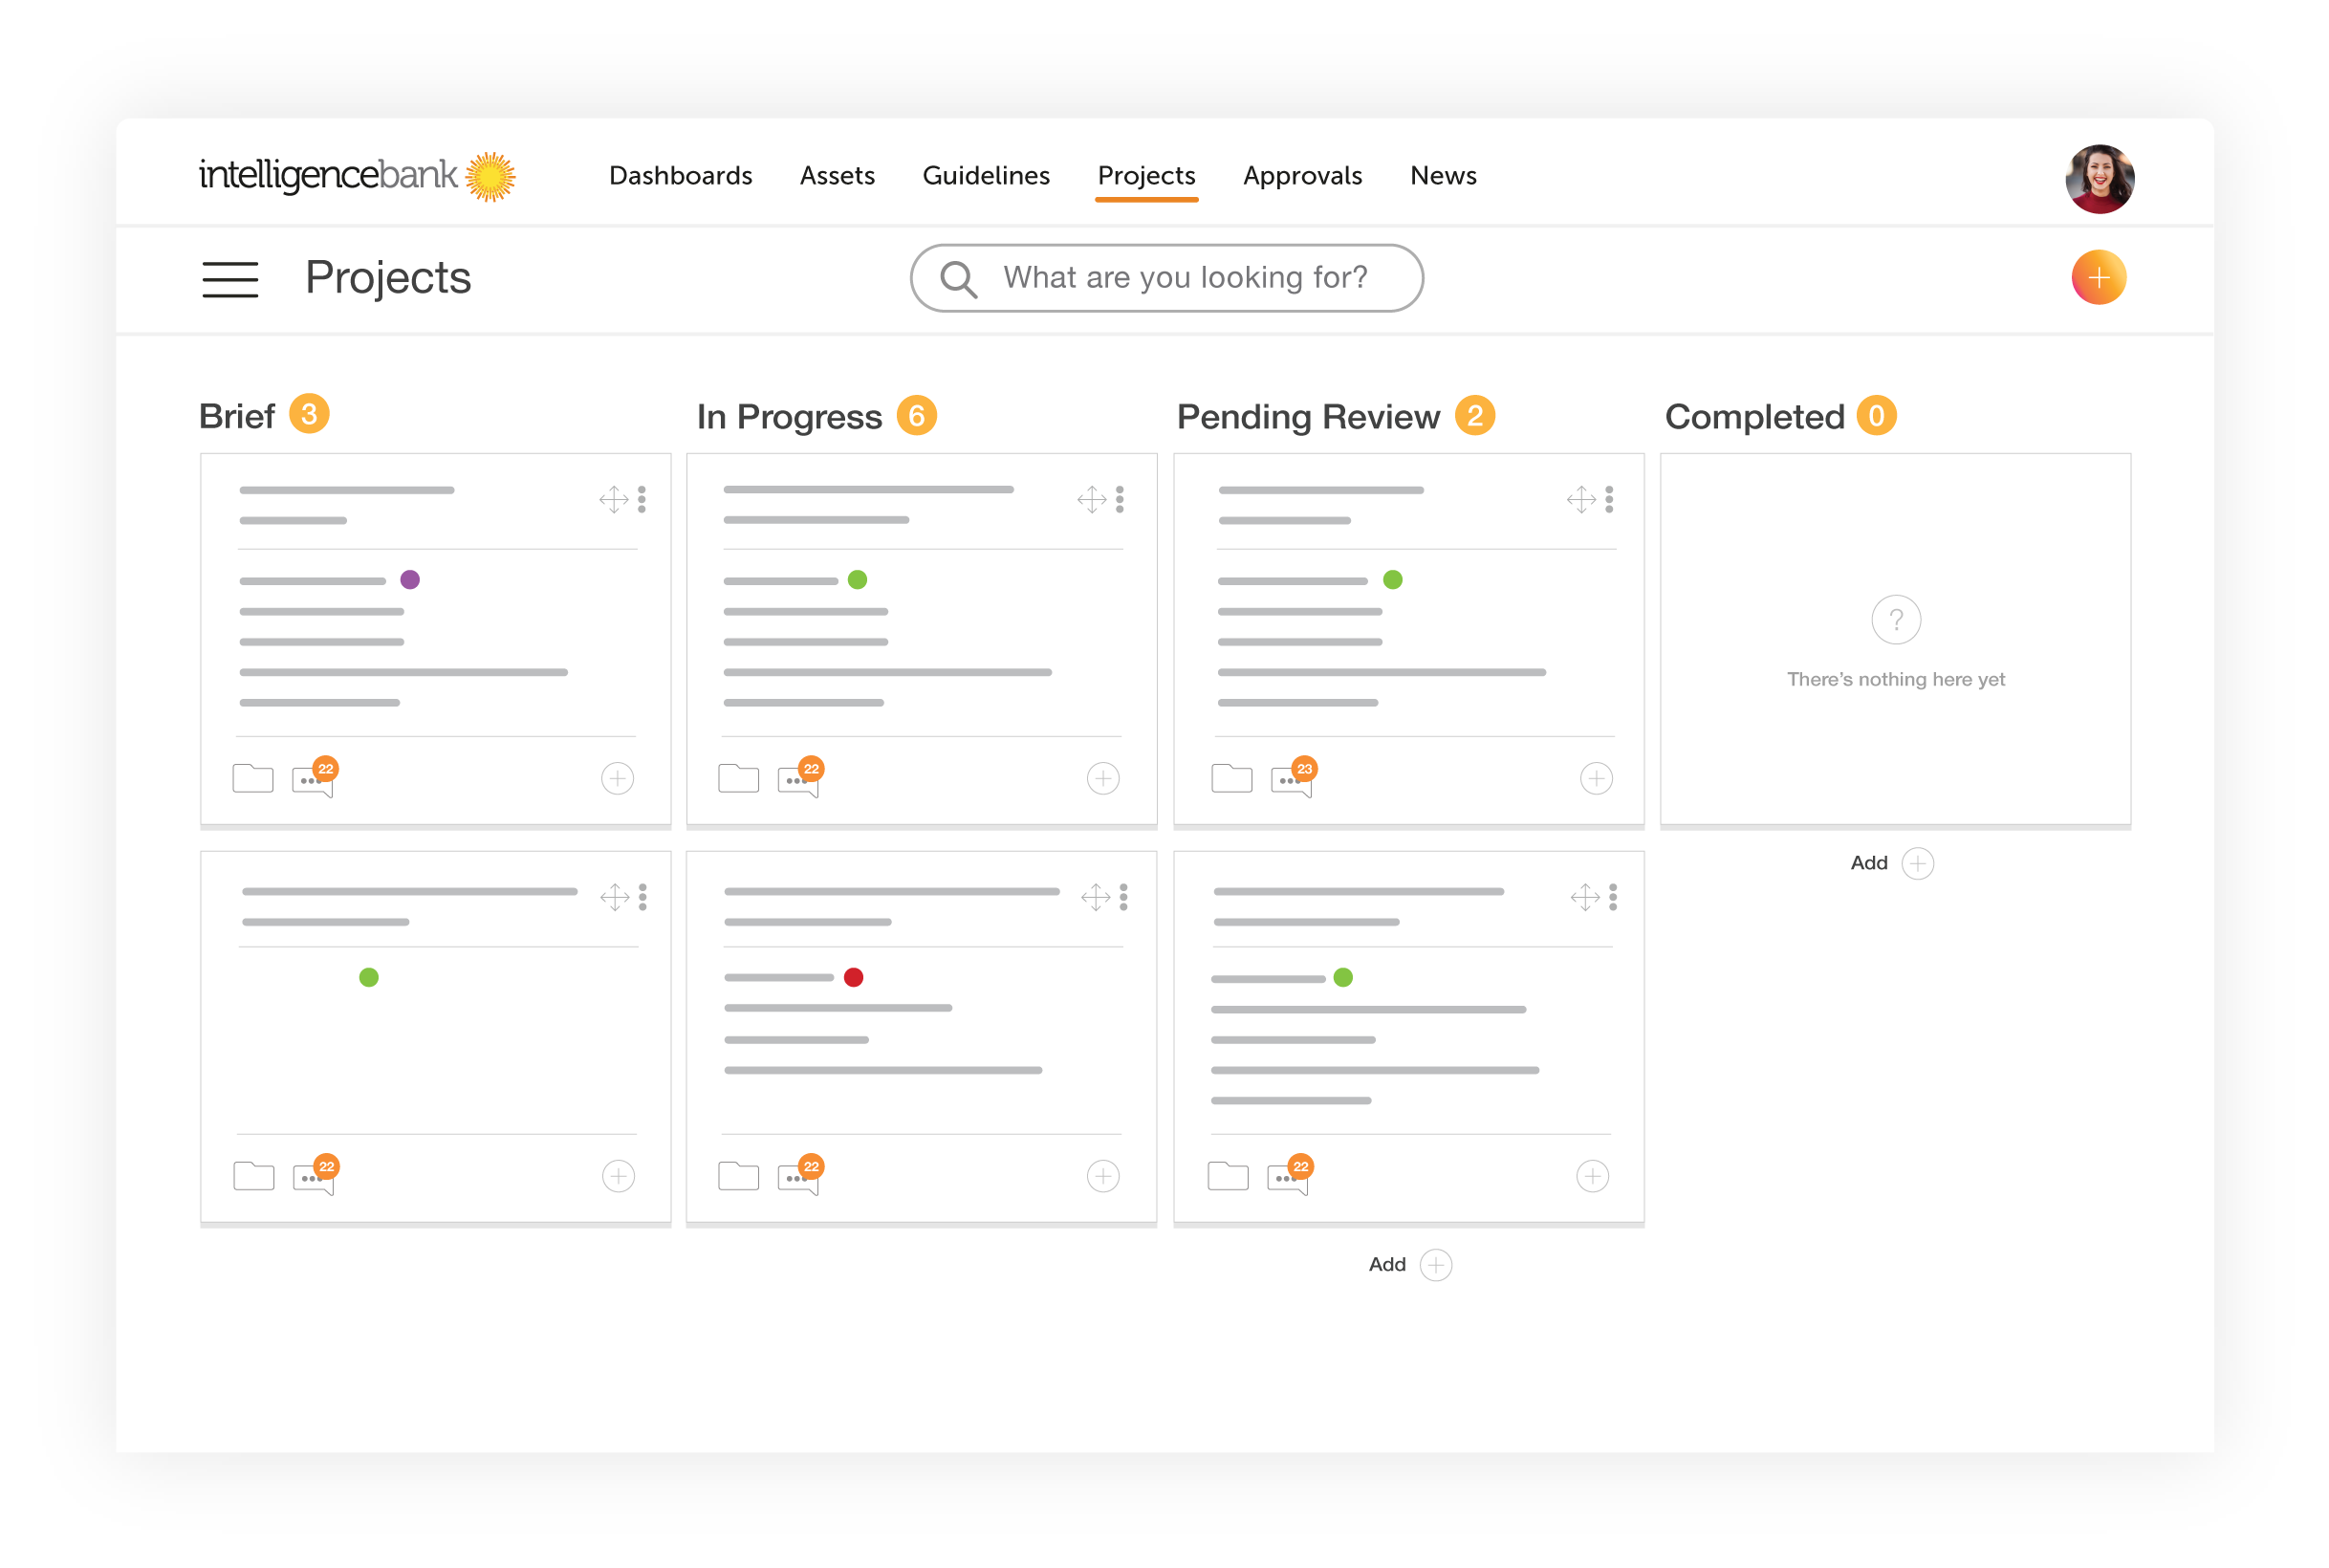Open kebab menu on second Brief card
This screenshot has height=1568, width=2329.
[643, 897]
